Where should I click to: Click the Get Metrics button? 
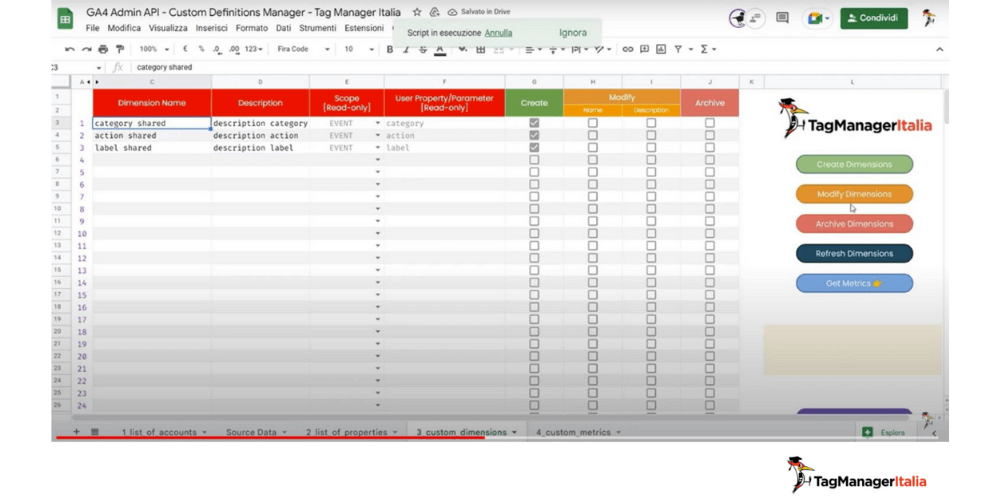854,283
